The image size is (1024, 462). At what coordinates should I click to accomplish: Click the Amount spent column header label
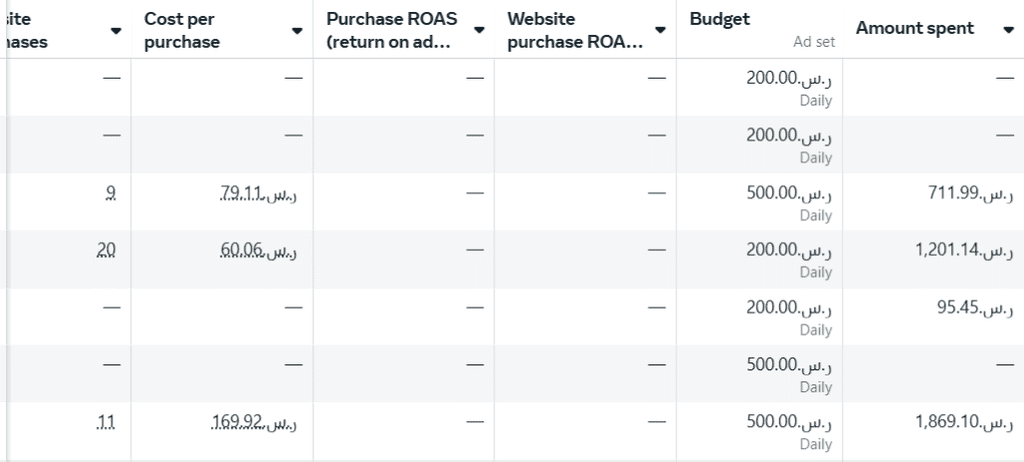point(914,29)
